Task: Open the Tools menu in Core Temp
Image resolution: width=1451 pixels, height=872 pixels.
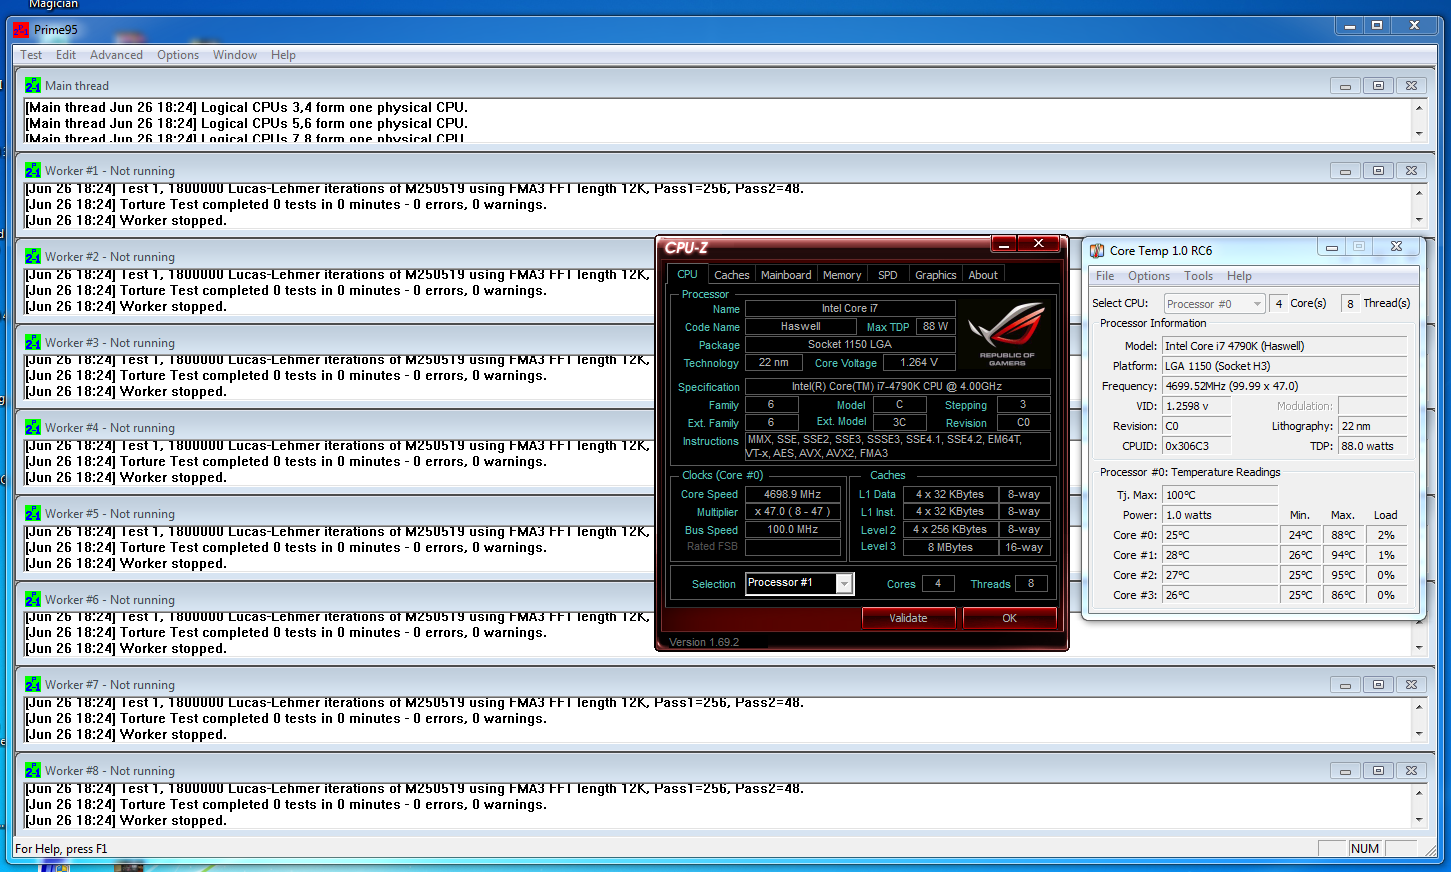Action: [1198, 276]
